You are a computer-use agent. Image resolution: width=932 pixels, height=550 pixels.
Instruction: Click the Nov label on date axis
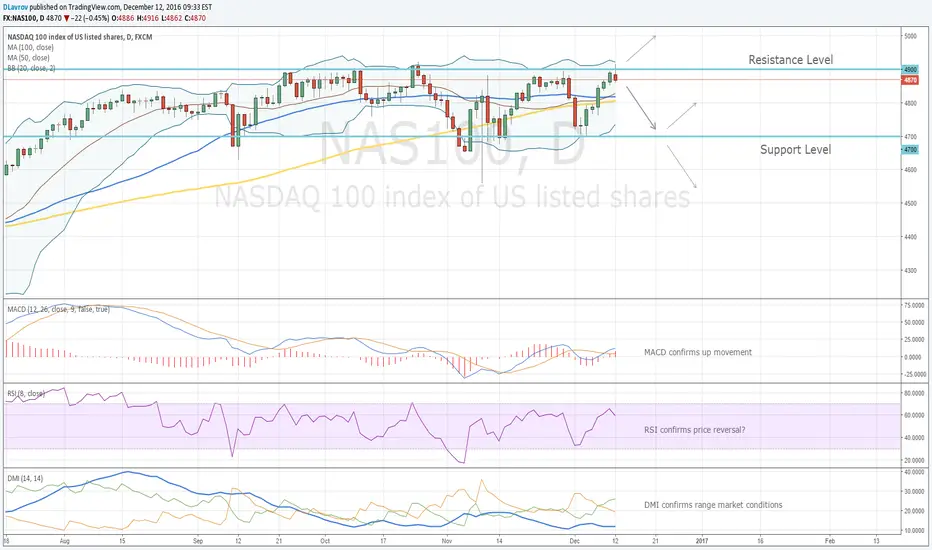(448, 541)
